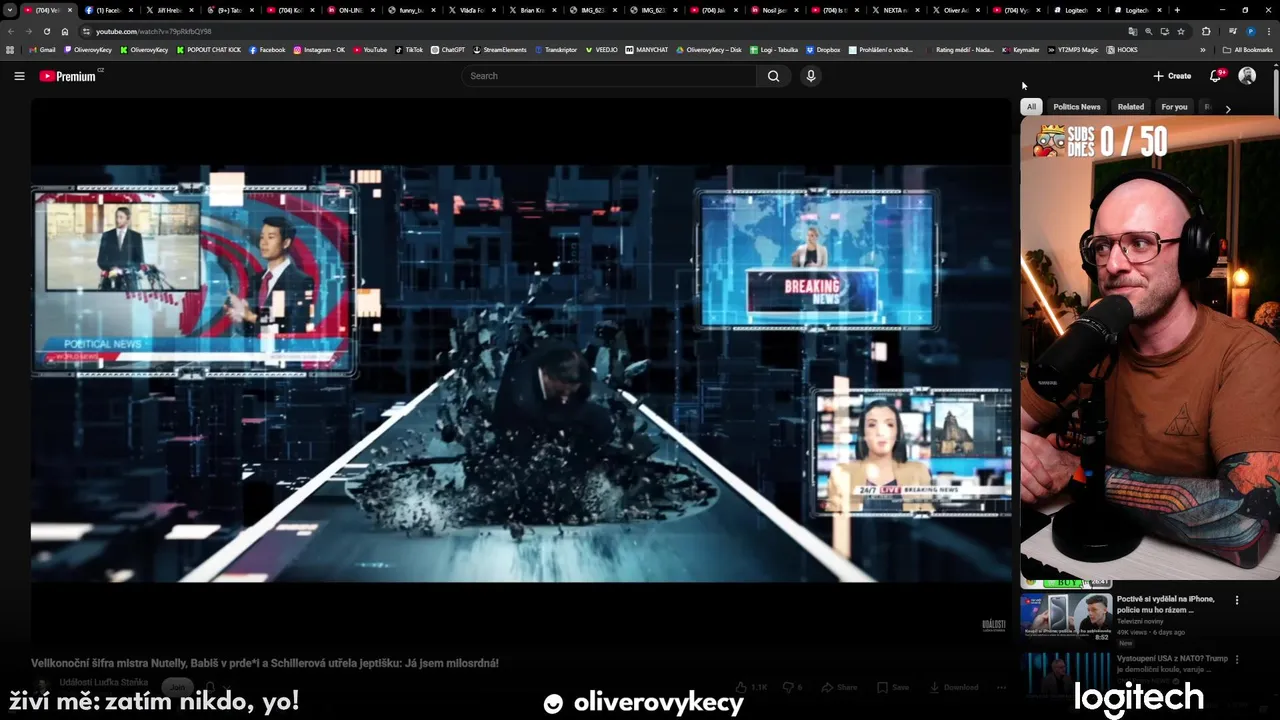1280x720 pixels.
Task: Go to YouTube Premium home logo
Action: tap(69, 76)
